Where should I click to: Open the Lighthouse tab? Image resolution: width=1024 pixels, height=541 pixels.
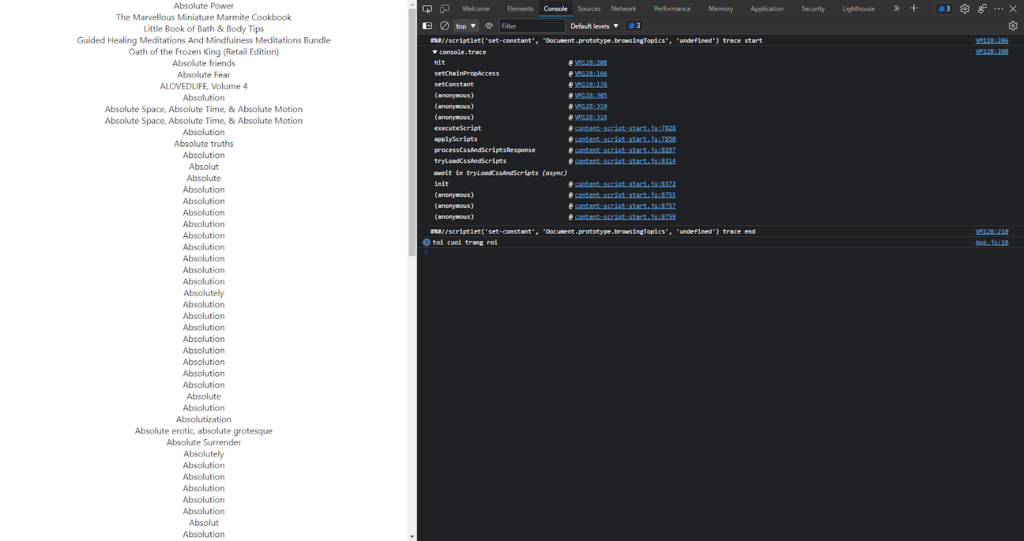pos(858,8)
